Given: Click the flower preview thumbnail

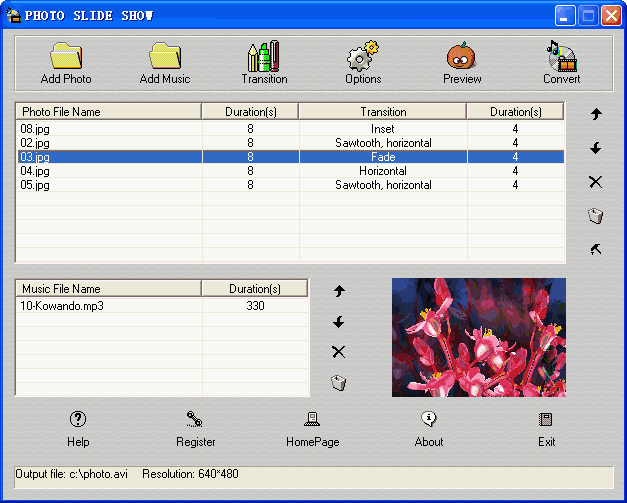Looking at the screenshot, I should point(478,337).
